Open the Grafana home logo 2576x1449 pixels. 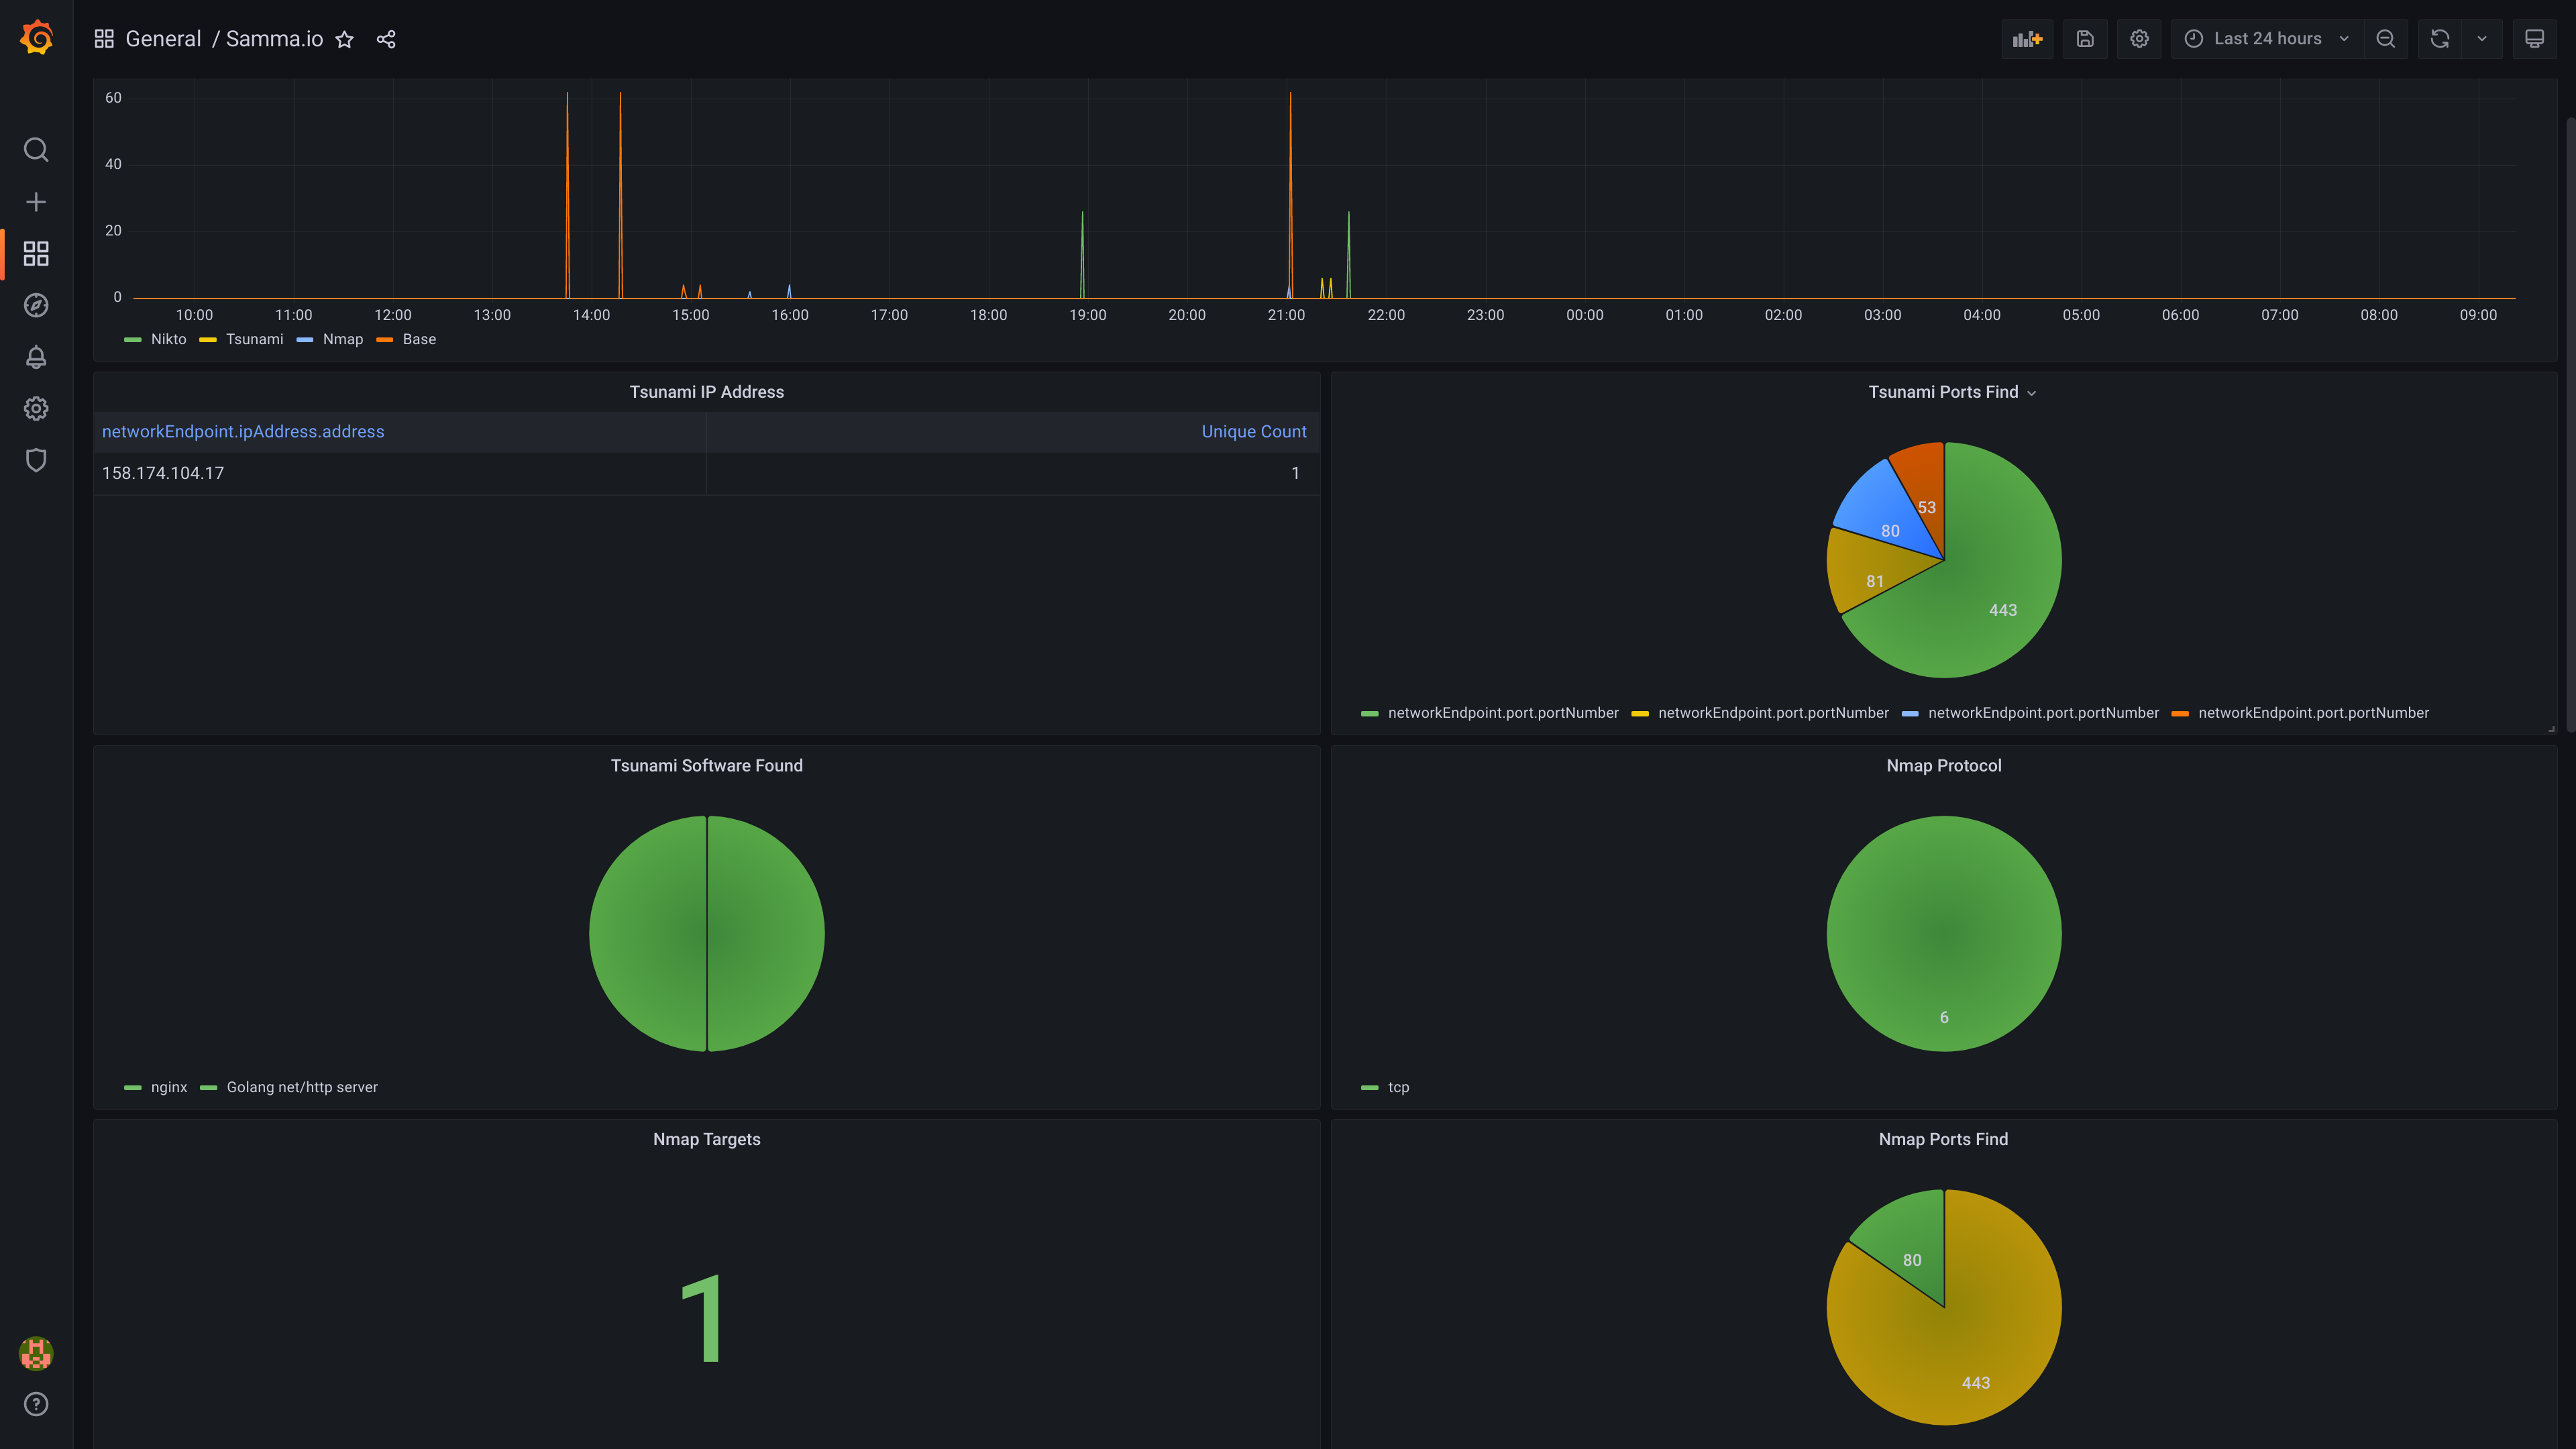click(36, 38)
